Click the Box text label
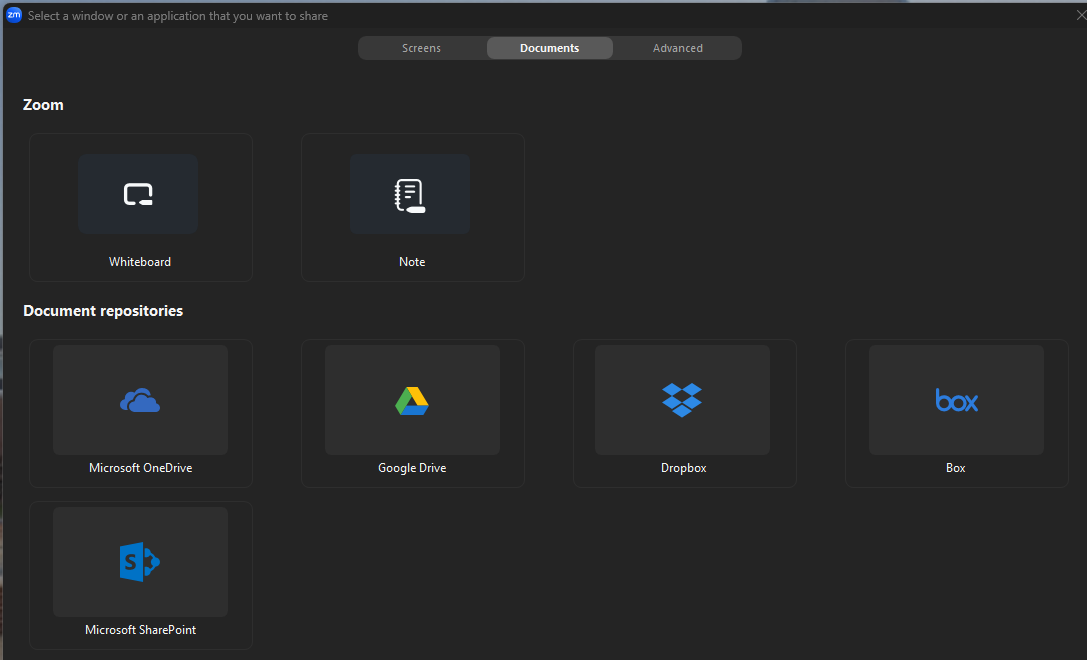This screenshot has width=1087, height=660. [955, 468]
